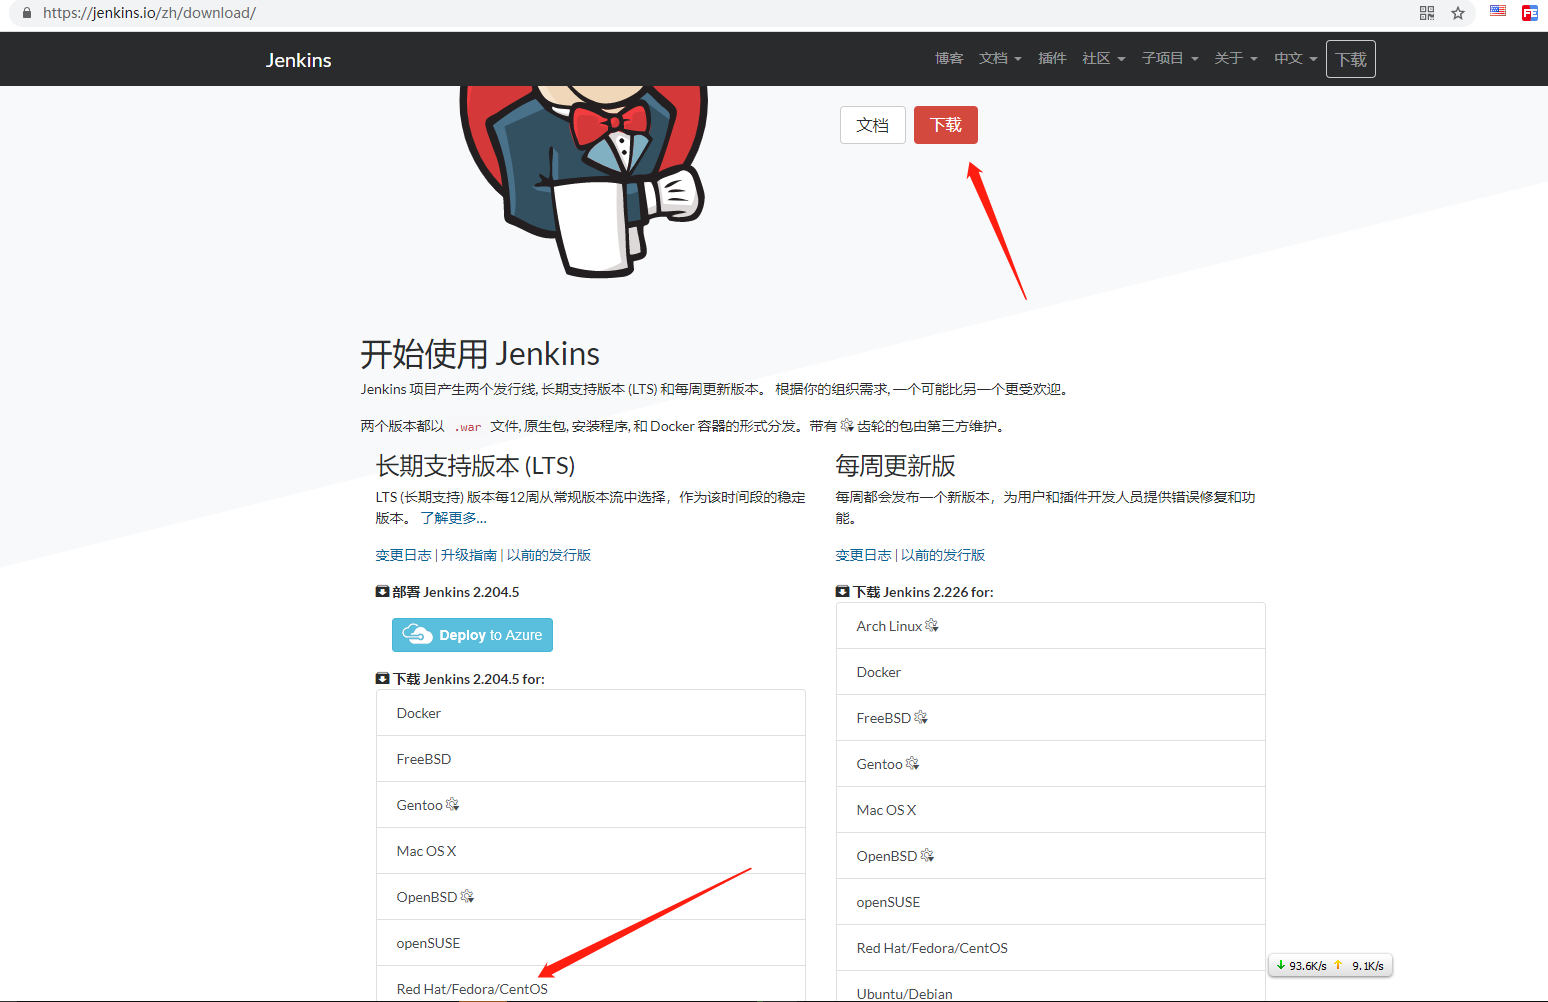Click gear icon next to Arch Linux

click(x=932, y=625)
